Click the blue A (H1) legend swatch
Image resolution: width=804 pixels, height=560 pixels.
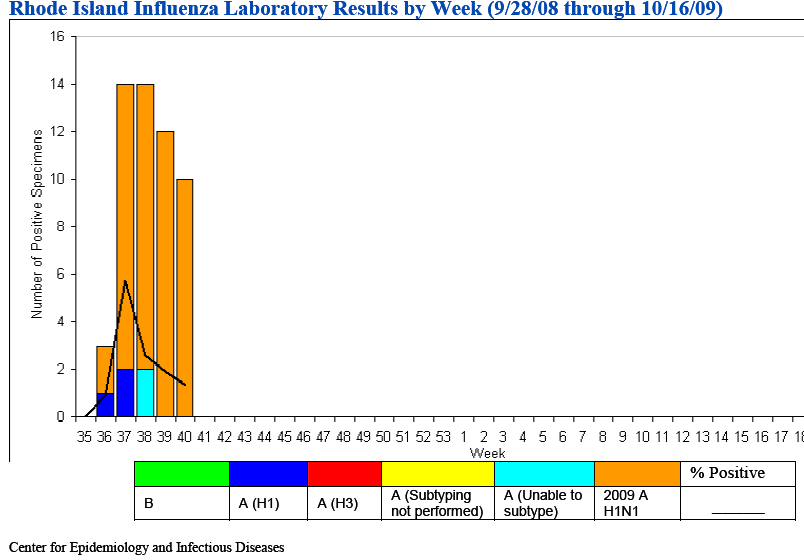click(x=268, y=473)
